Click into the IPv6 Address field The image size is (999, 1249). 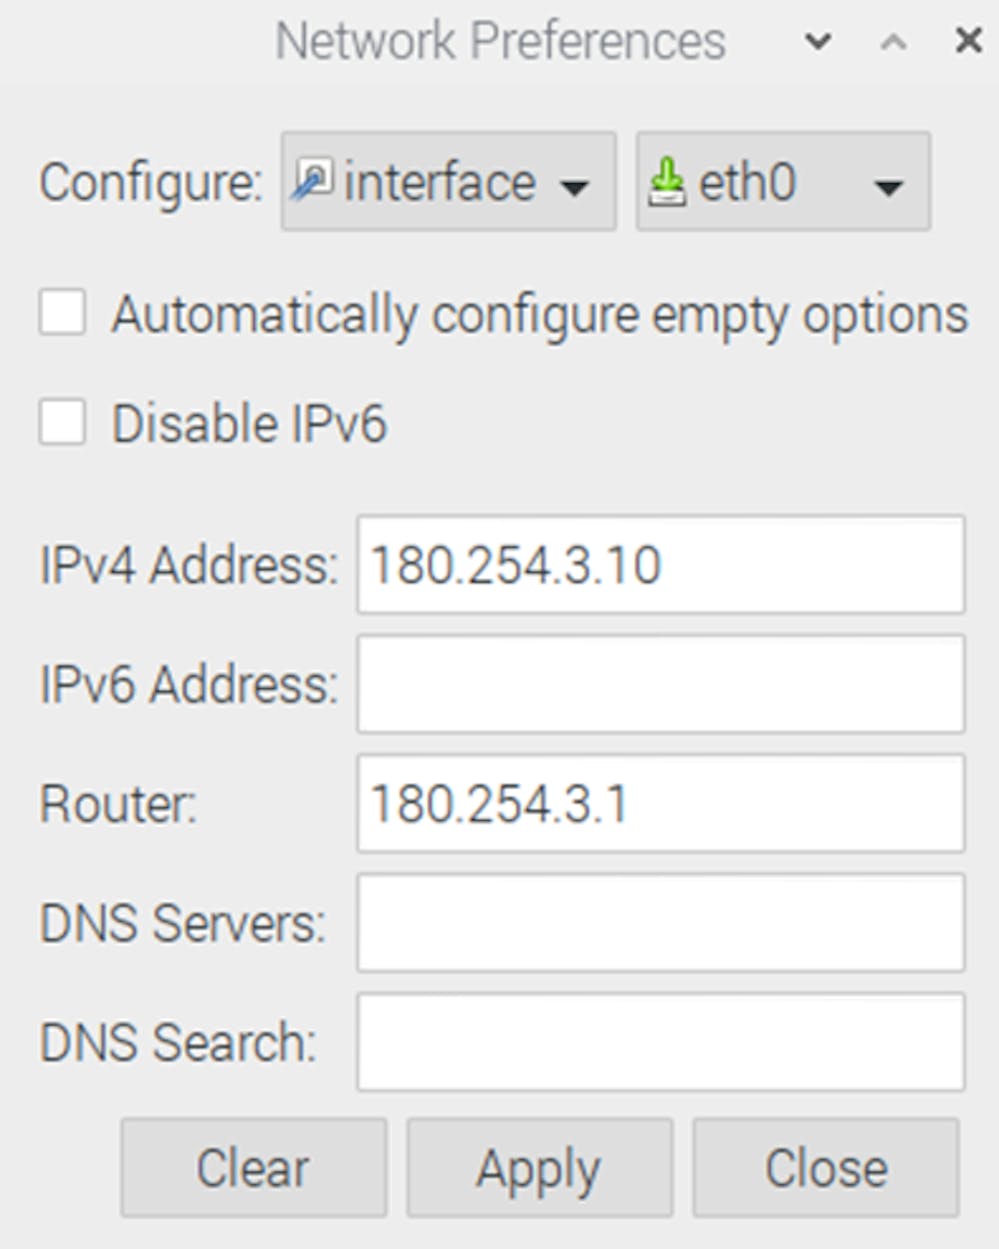pos(661,684)
